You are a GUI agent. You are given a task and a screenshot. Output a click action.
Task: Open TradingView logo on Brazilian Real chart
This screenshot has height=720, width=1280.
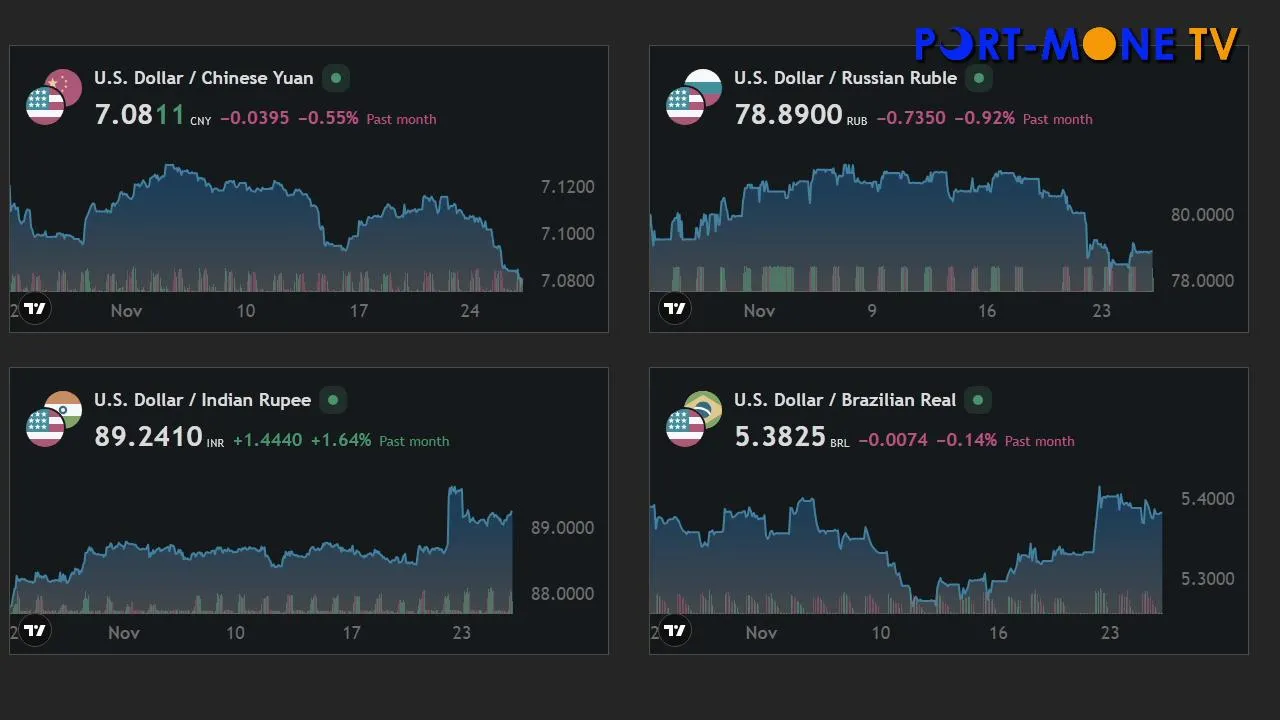coord(675,630)
